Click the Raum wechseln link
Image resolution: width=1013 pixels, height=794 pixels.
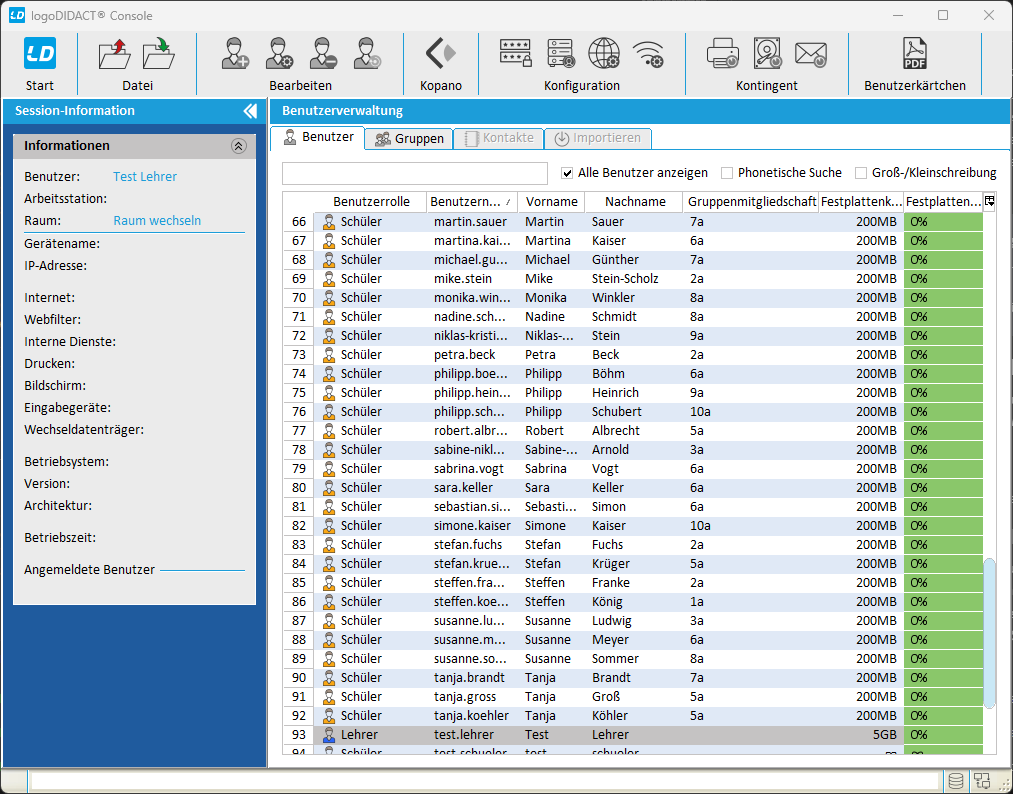click(x=157, y=220)
